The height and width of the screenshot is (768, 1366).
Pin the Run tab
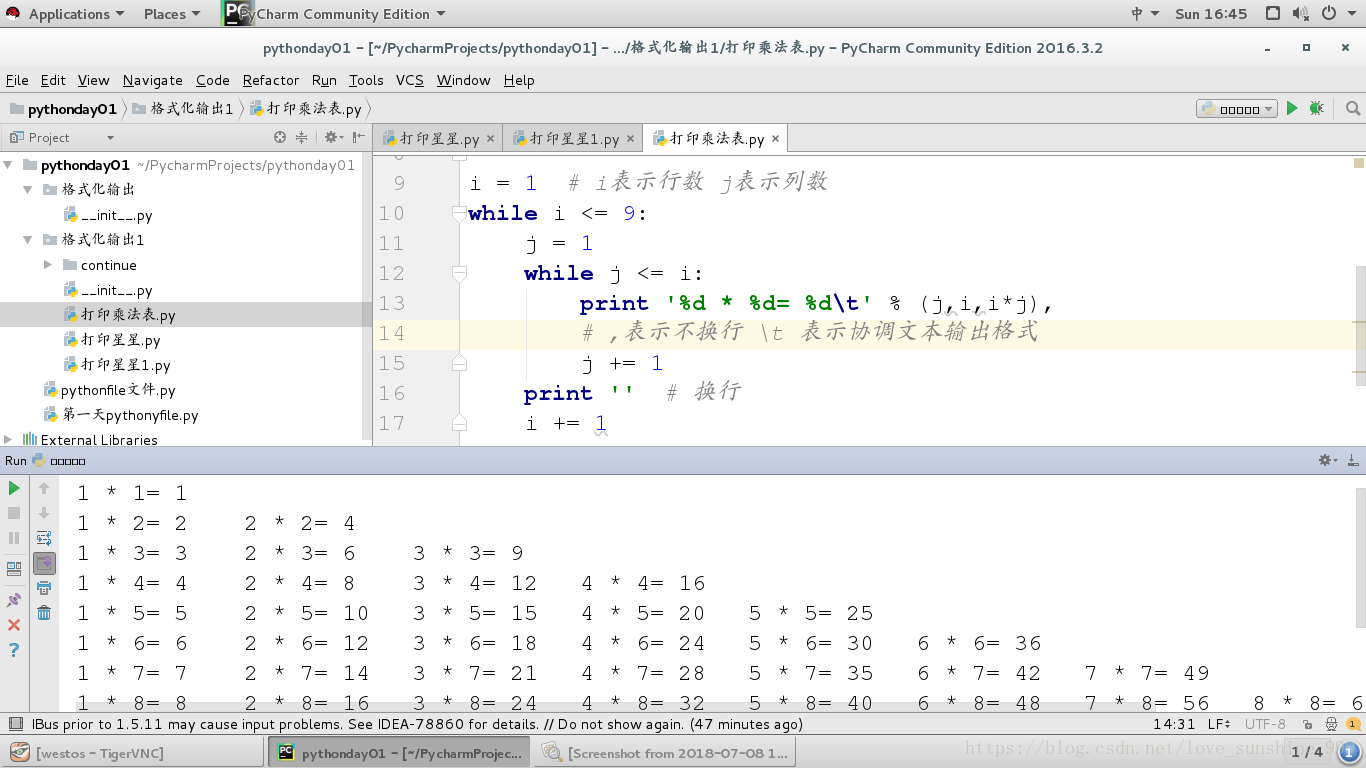(14, 600)
